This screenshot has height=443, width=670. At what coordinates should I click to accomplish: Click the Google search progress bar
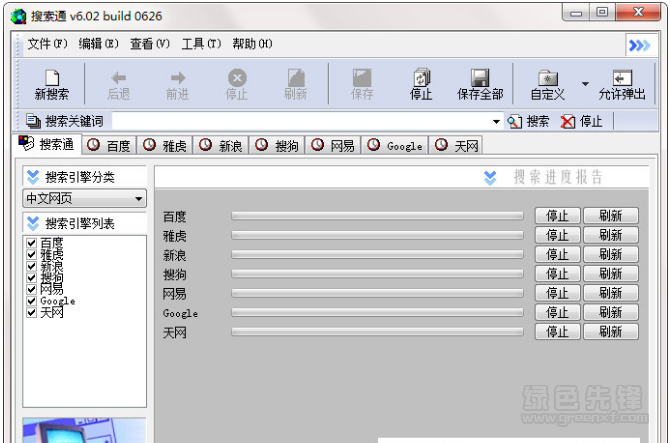(x=377, y=312)
